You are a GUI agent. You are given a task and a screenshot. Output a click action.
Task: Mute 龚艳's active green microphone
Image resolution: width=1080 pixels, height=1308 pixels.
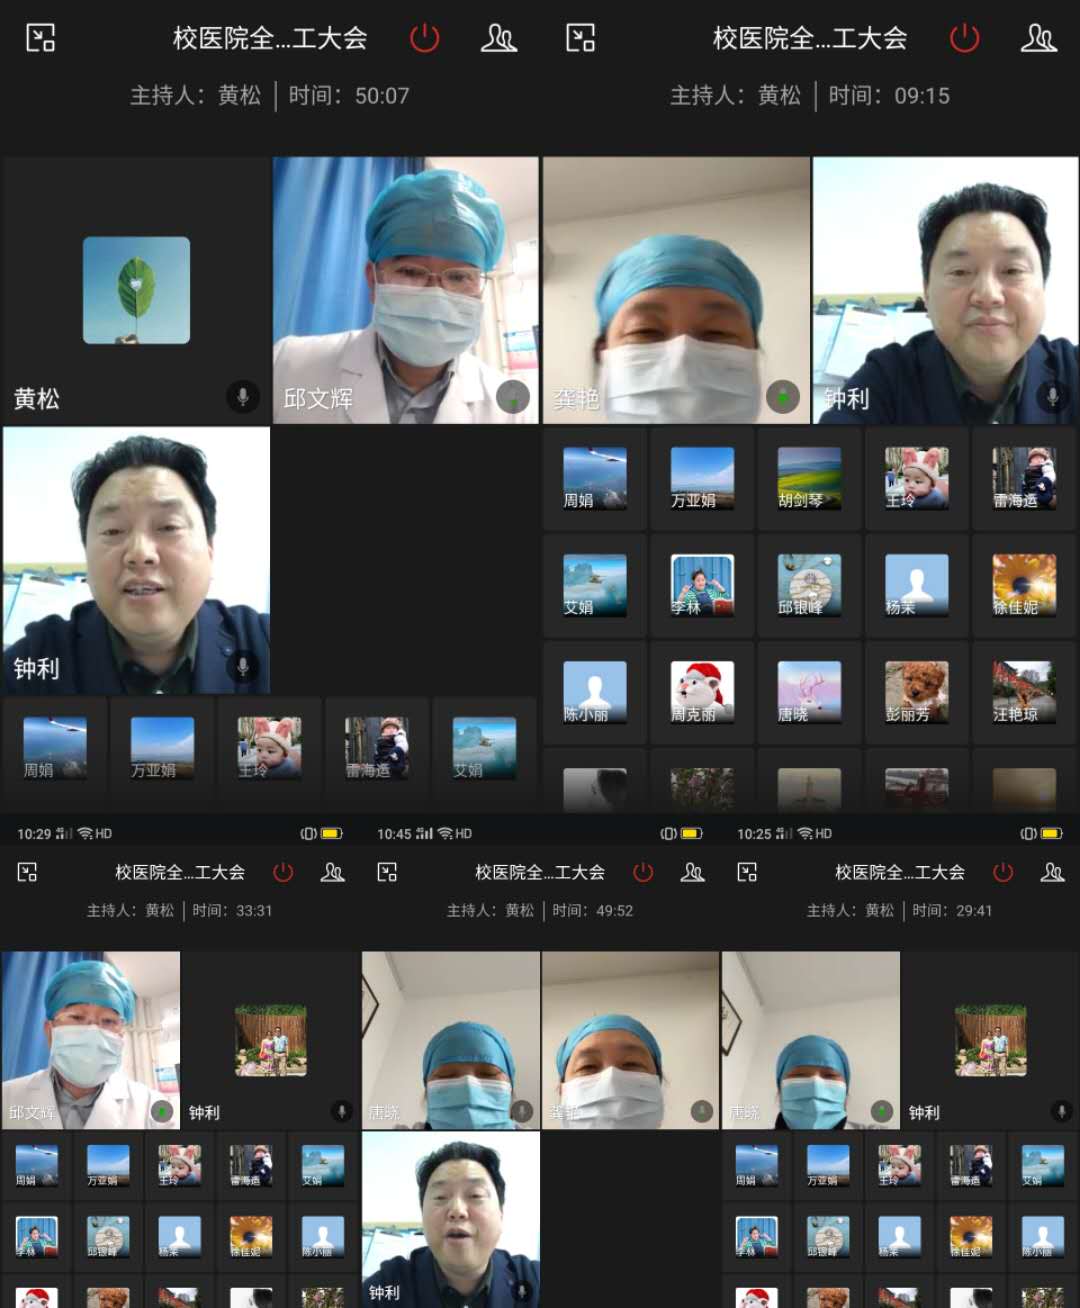pyautogui.click(x=783, y=397)
